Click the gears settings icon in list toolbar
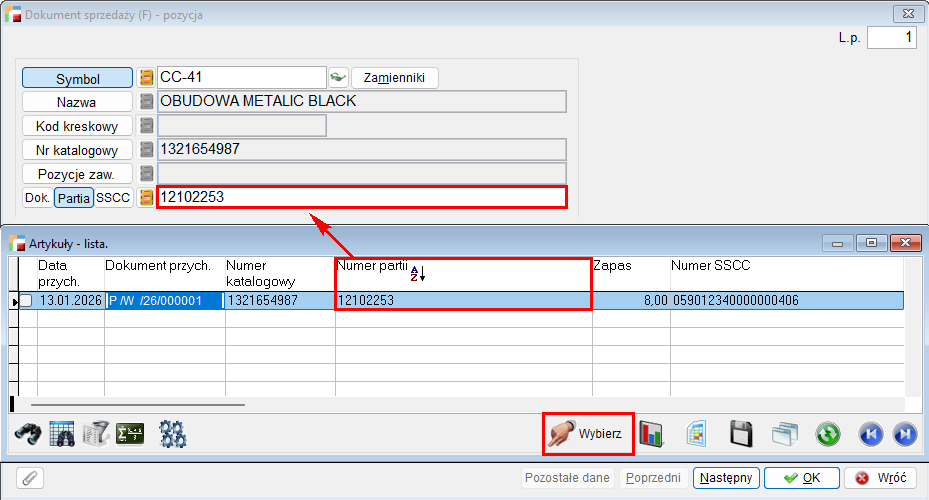Image resolution: width=929 pixels, height=500 pixels. point(173,434)
